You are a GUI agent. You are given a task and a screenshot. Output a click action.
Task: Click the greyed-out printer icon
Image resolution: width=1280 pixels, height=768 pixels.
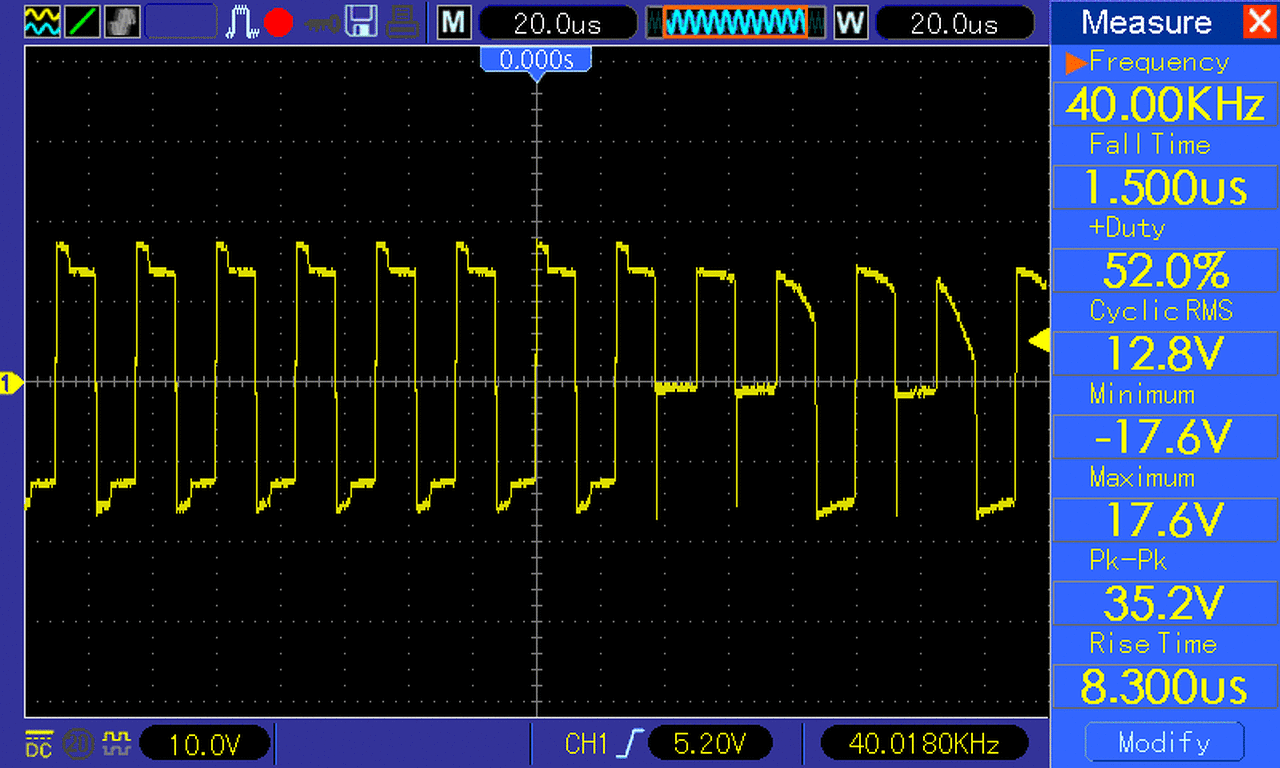point(401,21)
